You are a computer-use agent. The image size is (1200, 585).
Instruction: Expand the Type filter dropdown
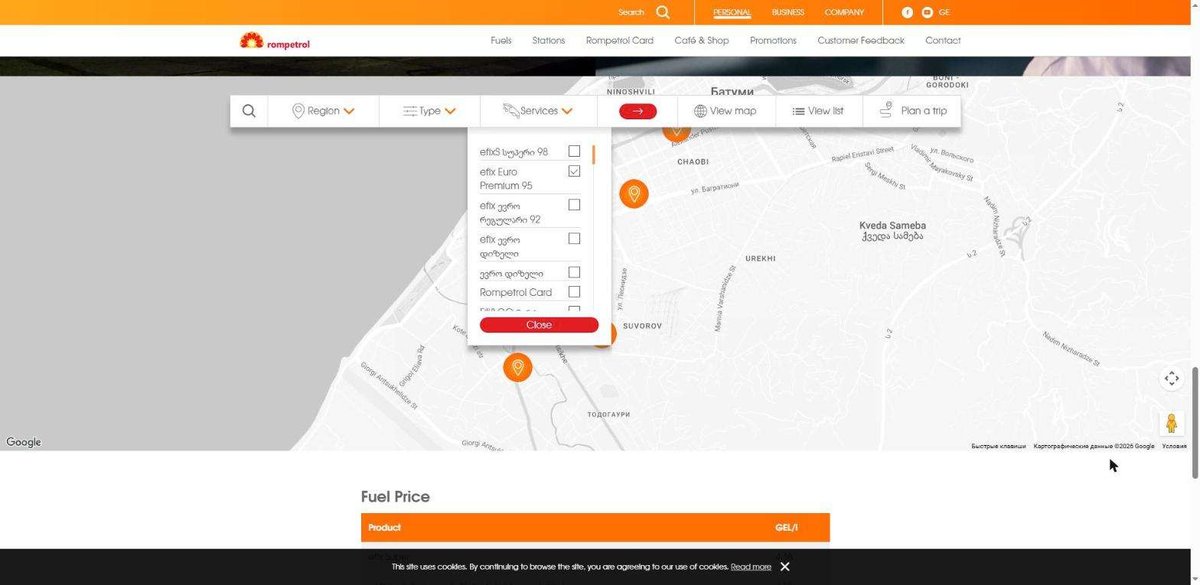(x=429, y=111)
